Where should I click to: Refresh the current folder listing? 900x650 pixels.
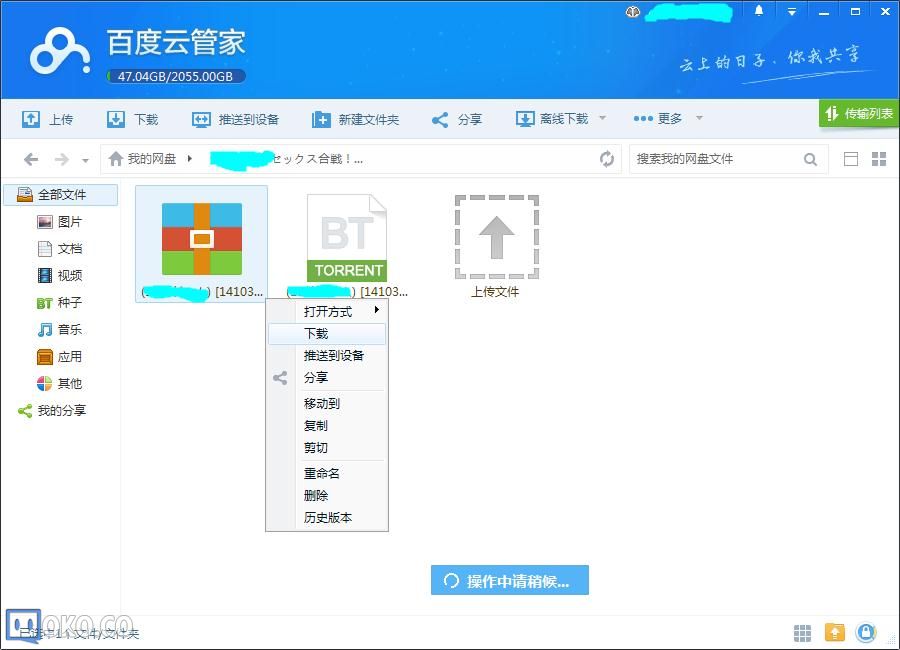pyautogui.click(x=607, y=159)
